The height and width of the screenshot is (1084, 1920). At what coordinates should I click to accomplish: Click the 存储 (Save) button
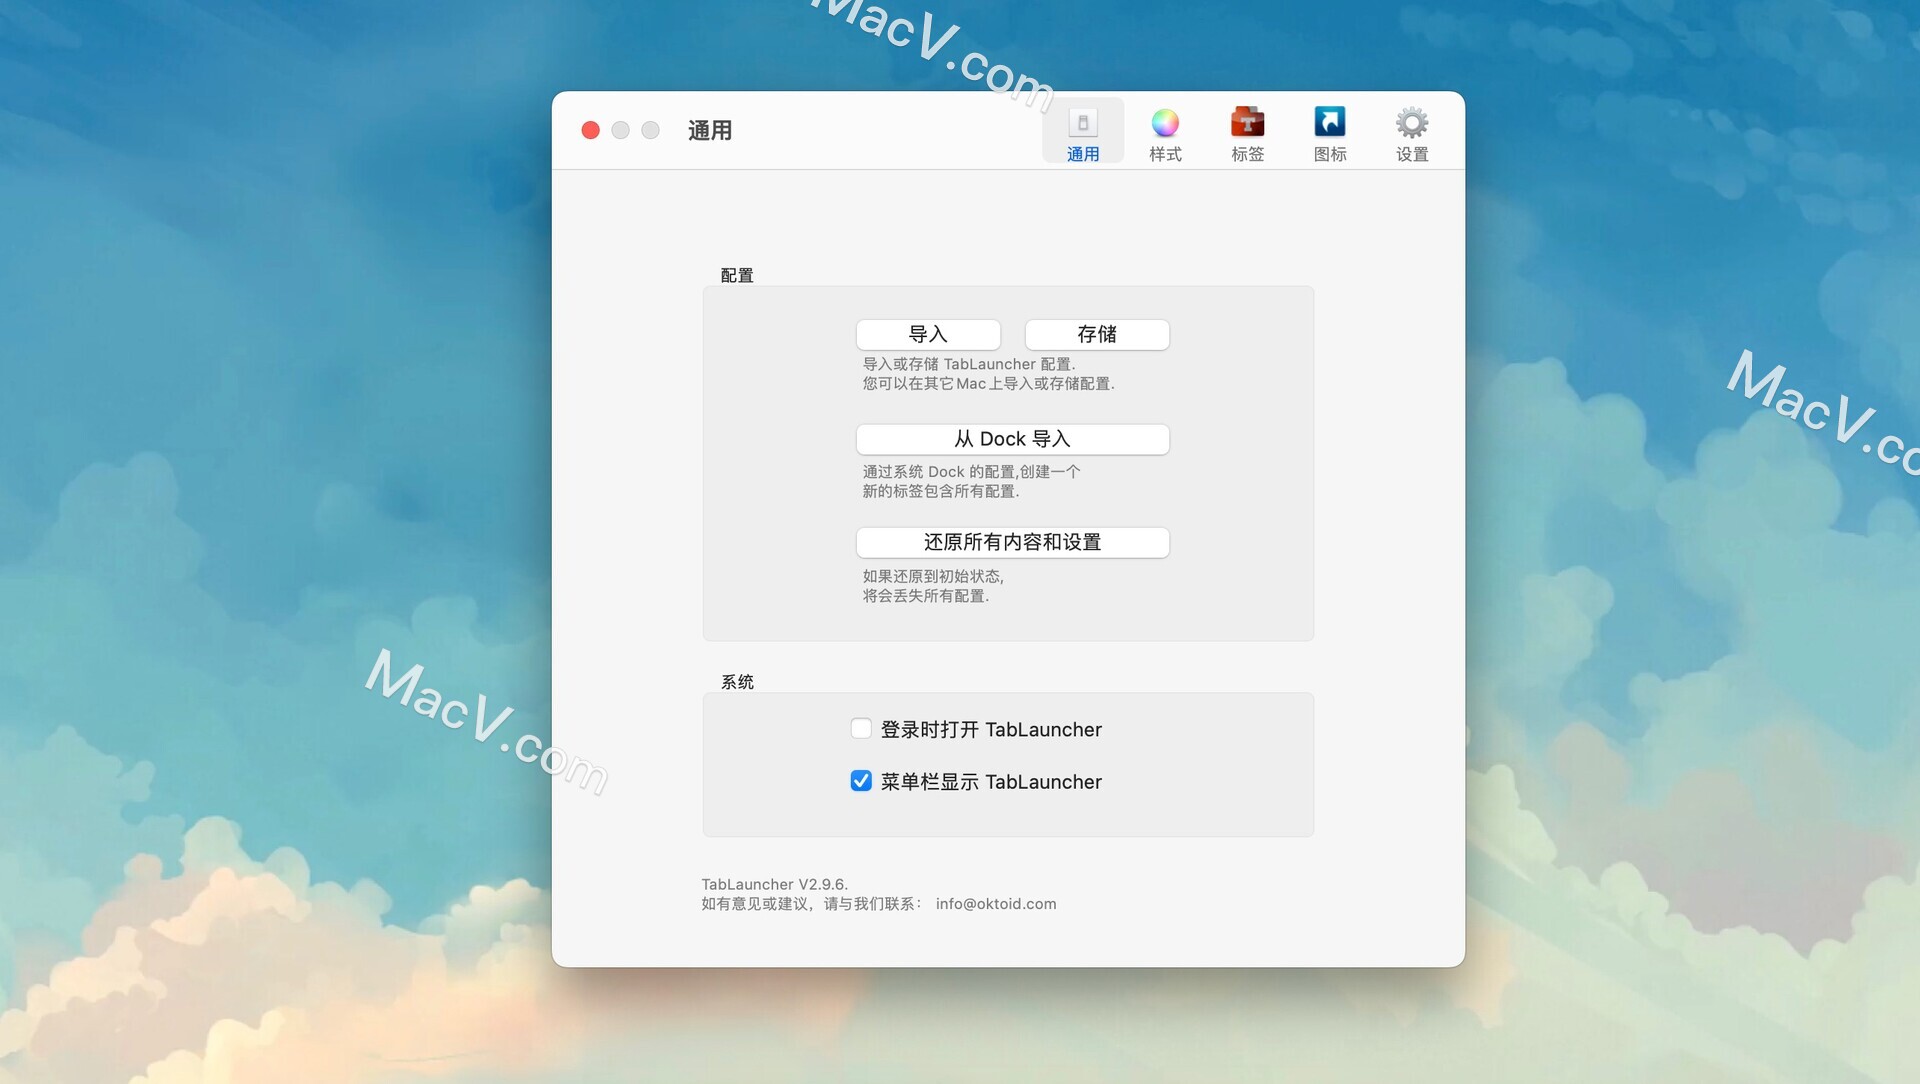(1097, 335)
